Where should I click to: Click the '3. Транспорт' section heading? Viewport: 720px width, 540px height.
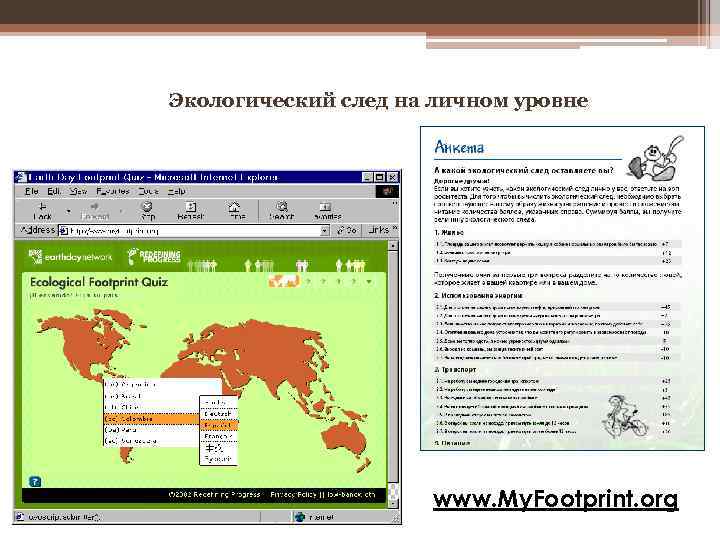click(x=455, y=370)
